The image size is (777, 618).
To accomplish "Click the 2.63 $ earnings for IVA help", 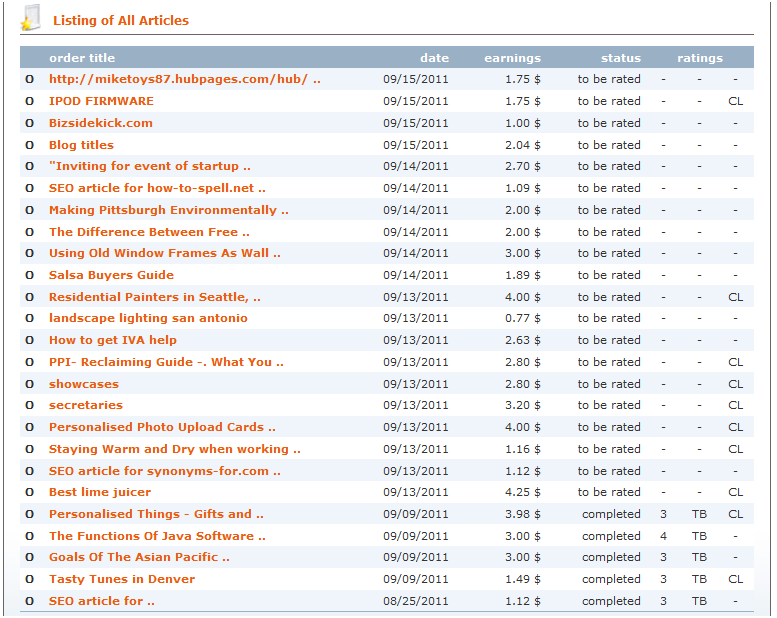I will point(522,340).
